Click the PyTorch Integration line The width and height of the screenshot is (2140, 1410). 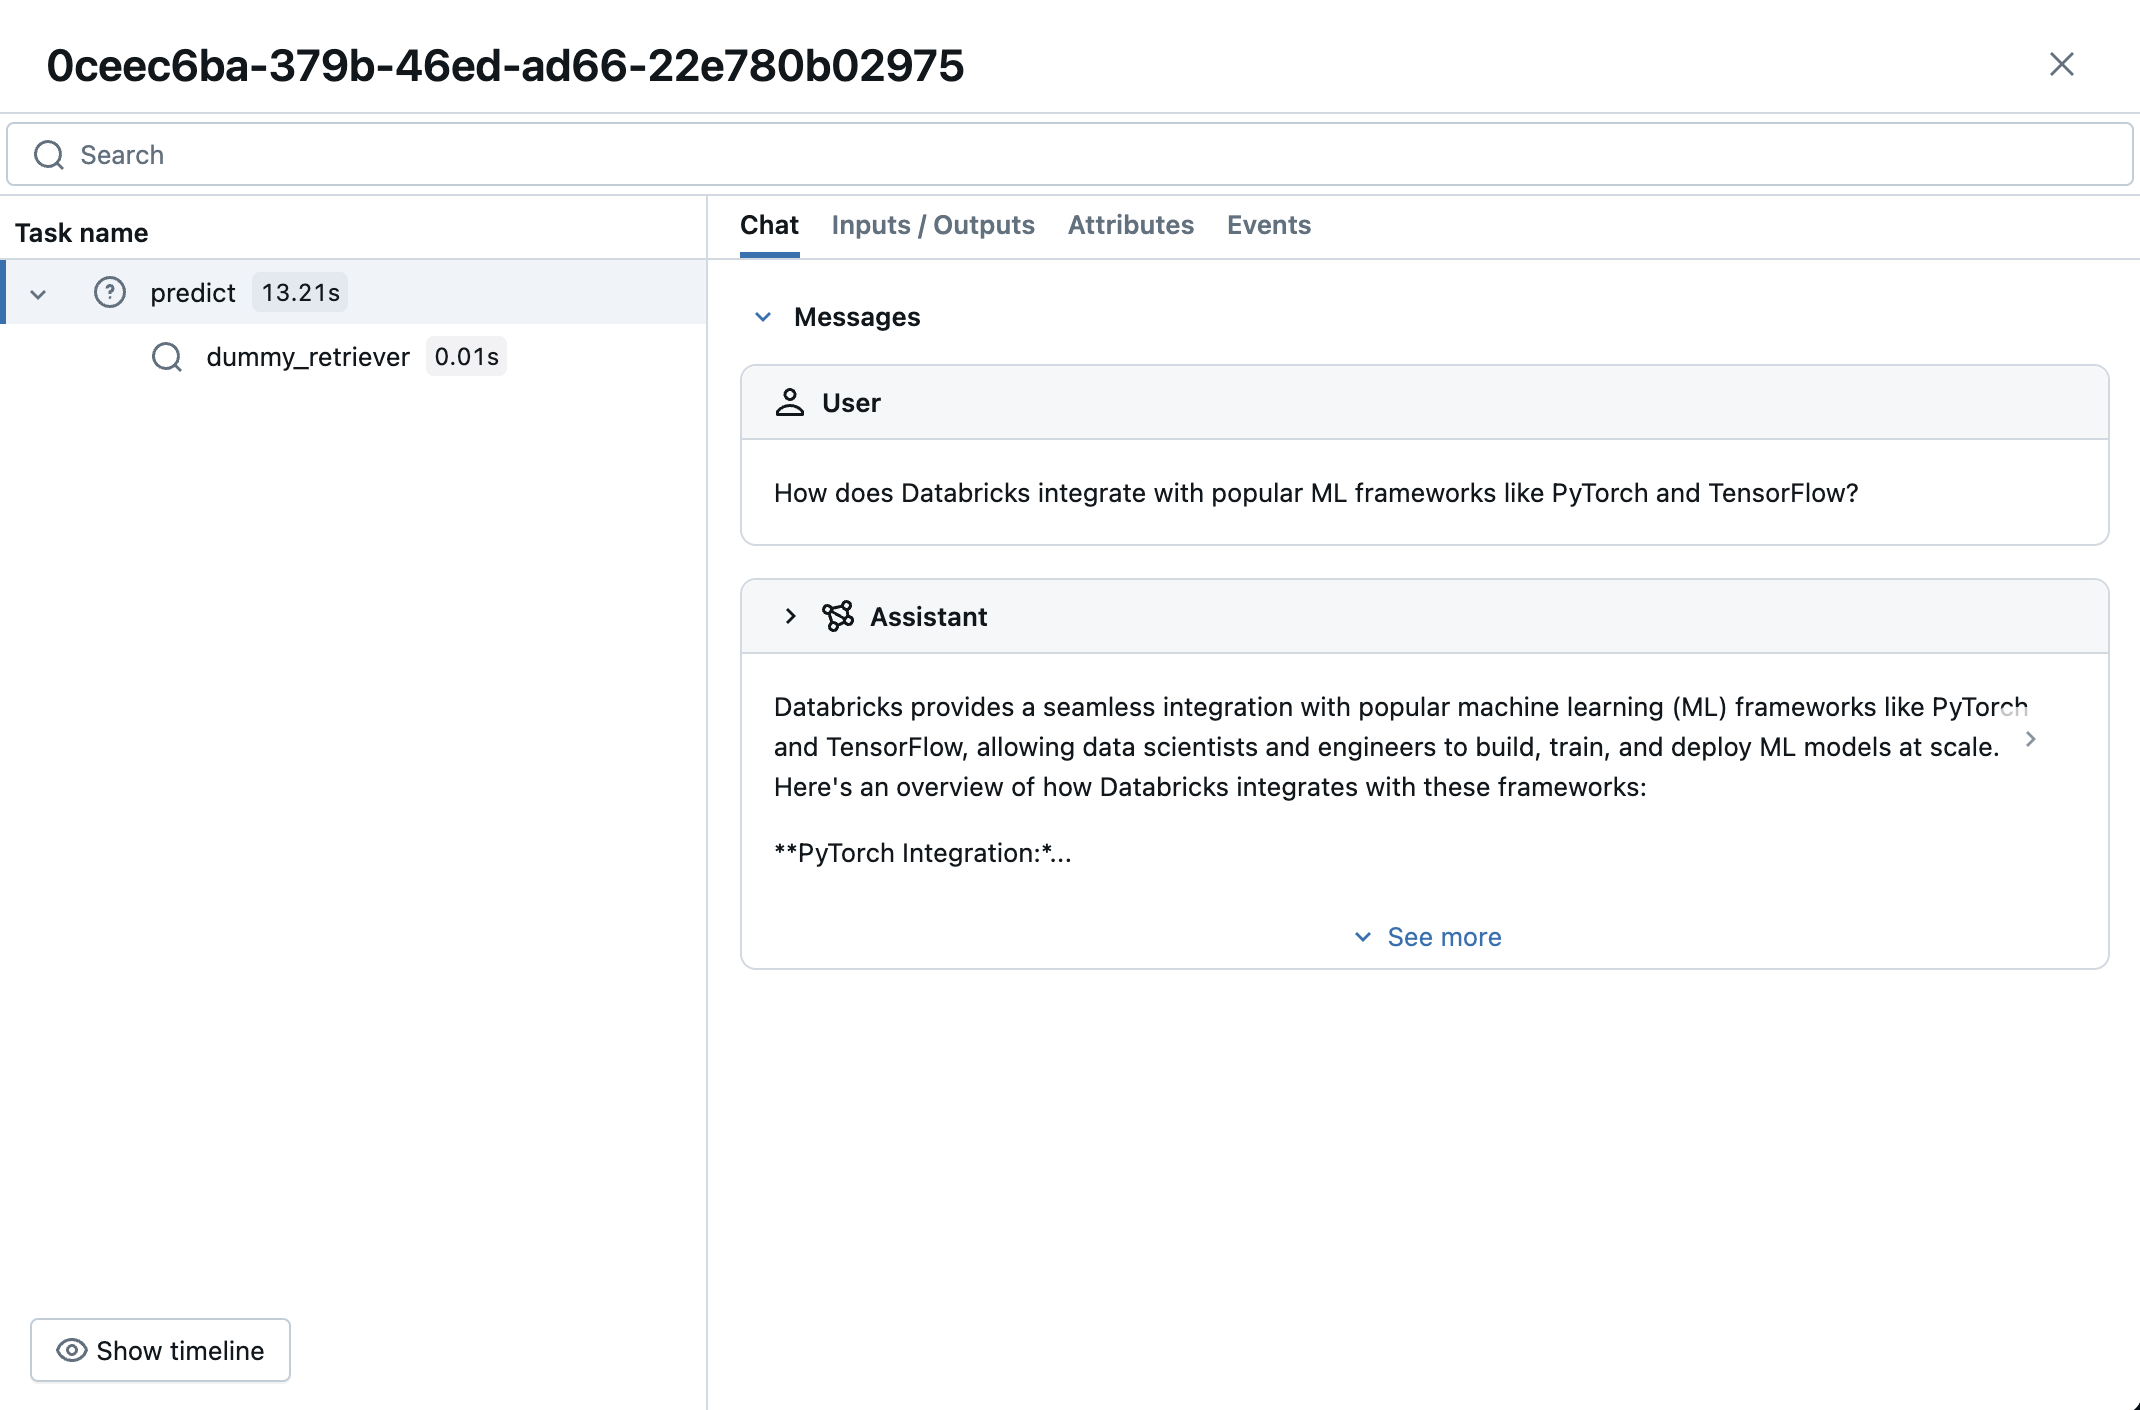922,853
